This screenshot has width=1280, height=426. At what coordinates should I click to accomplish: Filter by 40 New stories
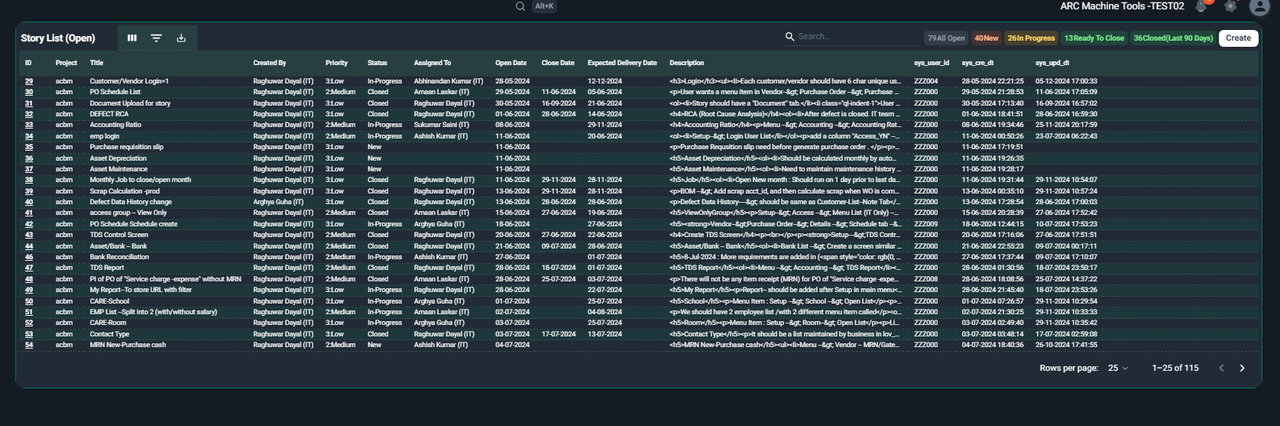[x=986, y=38]
